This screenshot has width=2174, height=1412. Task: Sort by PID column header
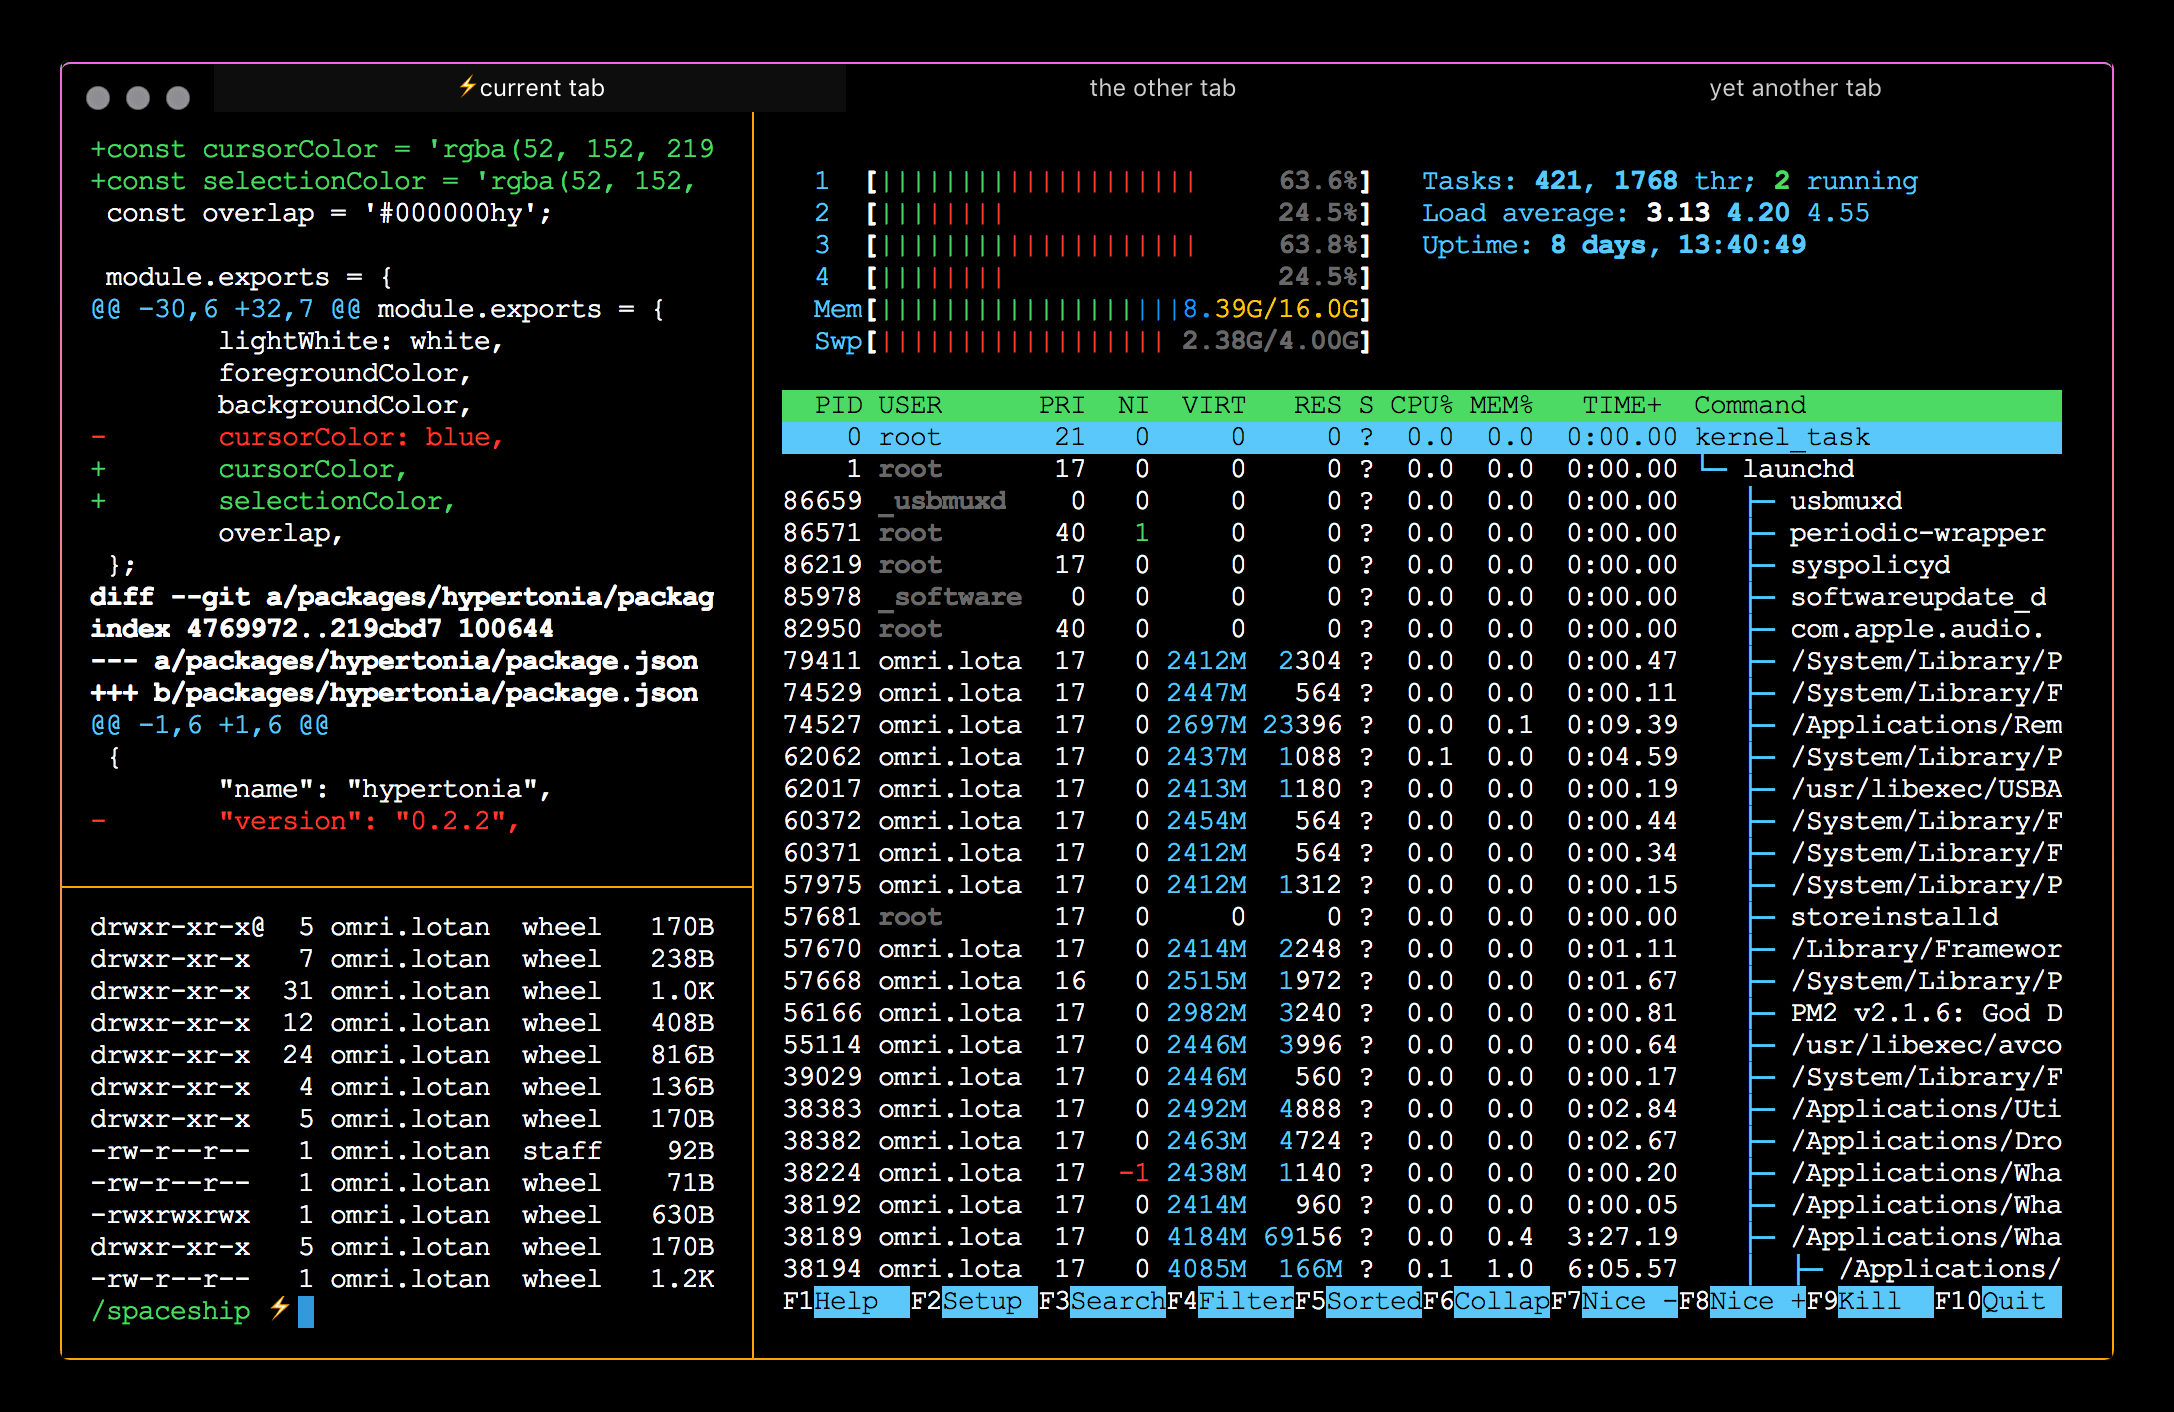coord(838,405)
